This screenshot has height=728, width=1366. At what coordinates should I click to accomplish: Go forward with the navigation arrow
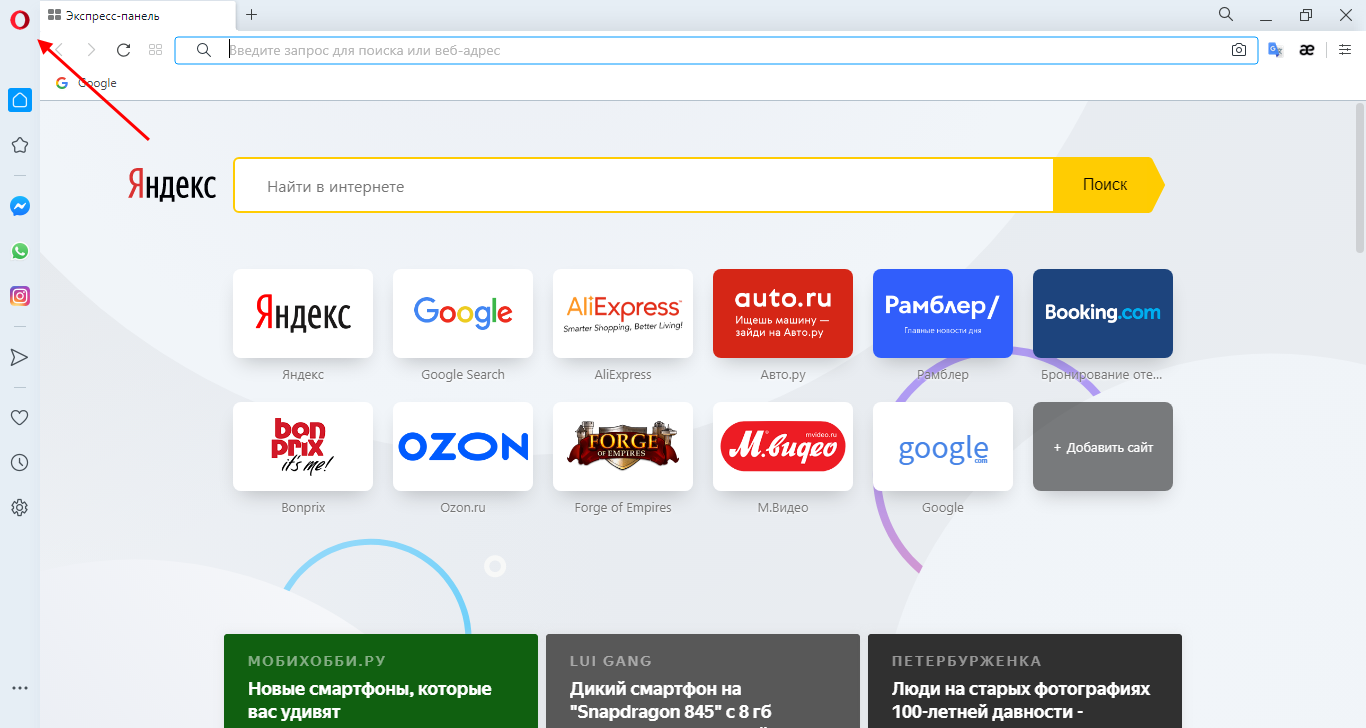(x=92, y=50)
